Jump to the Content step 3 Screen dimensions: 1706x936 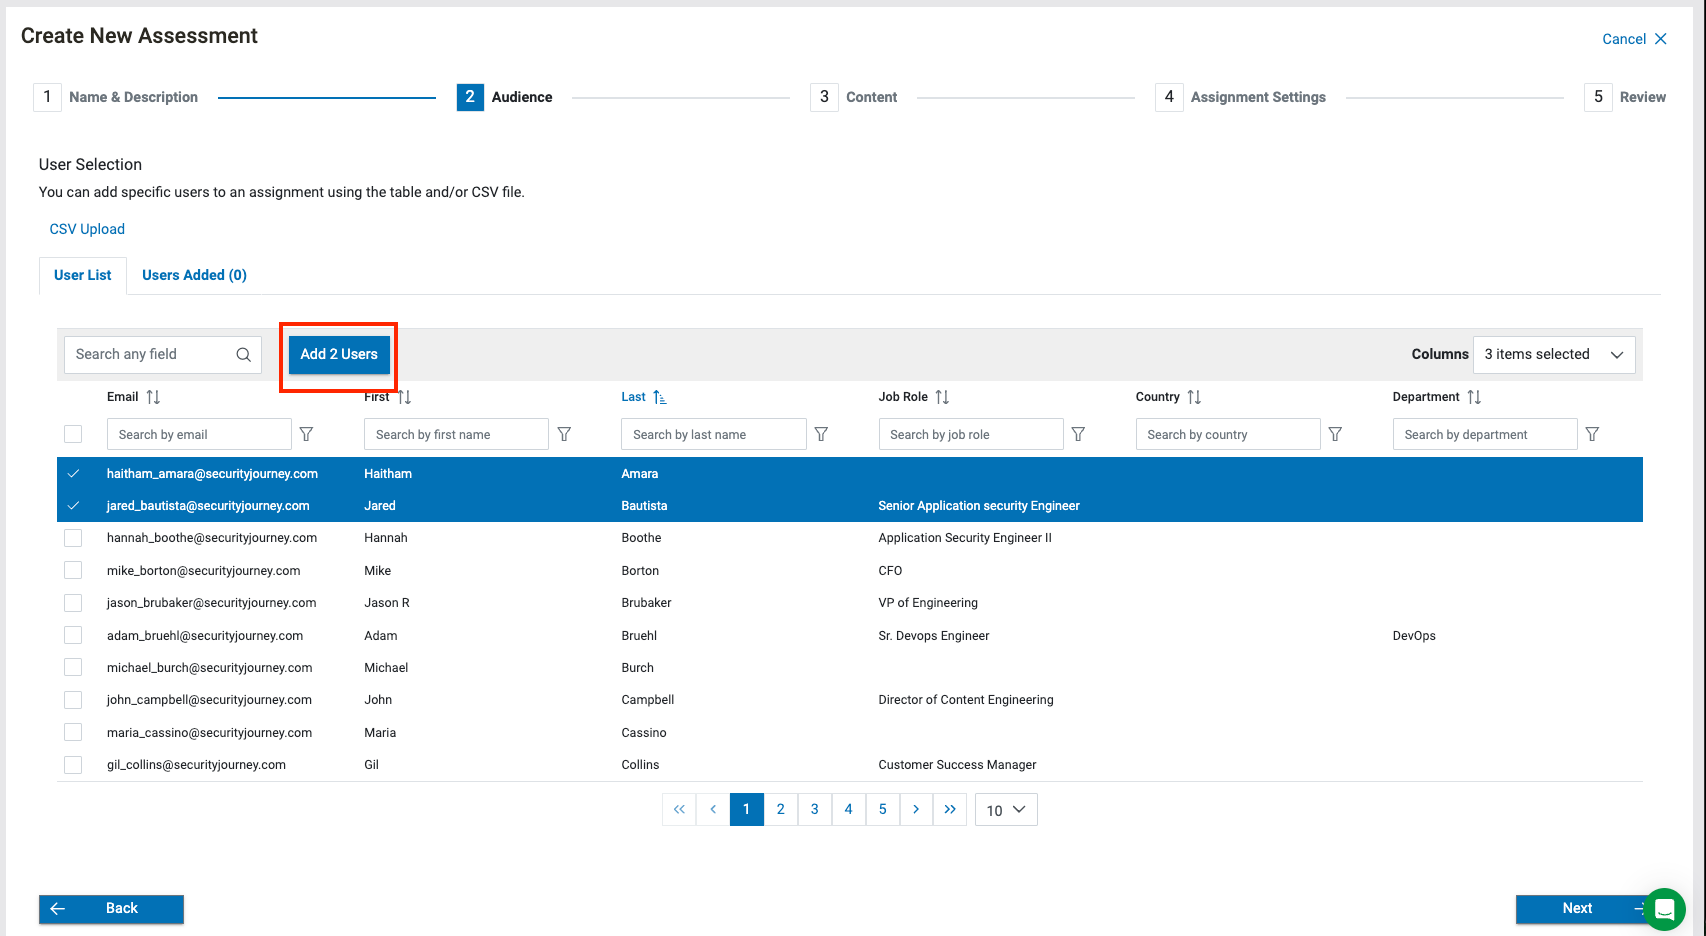[854, 97]
